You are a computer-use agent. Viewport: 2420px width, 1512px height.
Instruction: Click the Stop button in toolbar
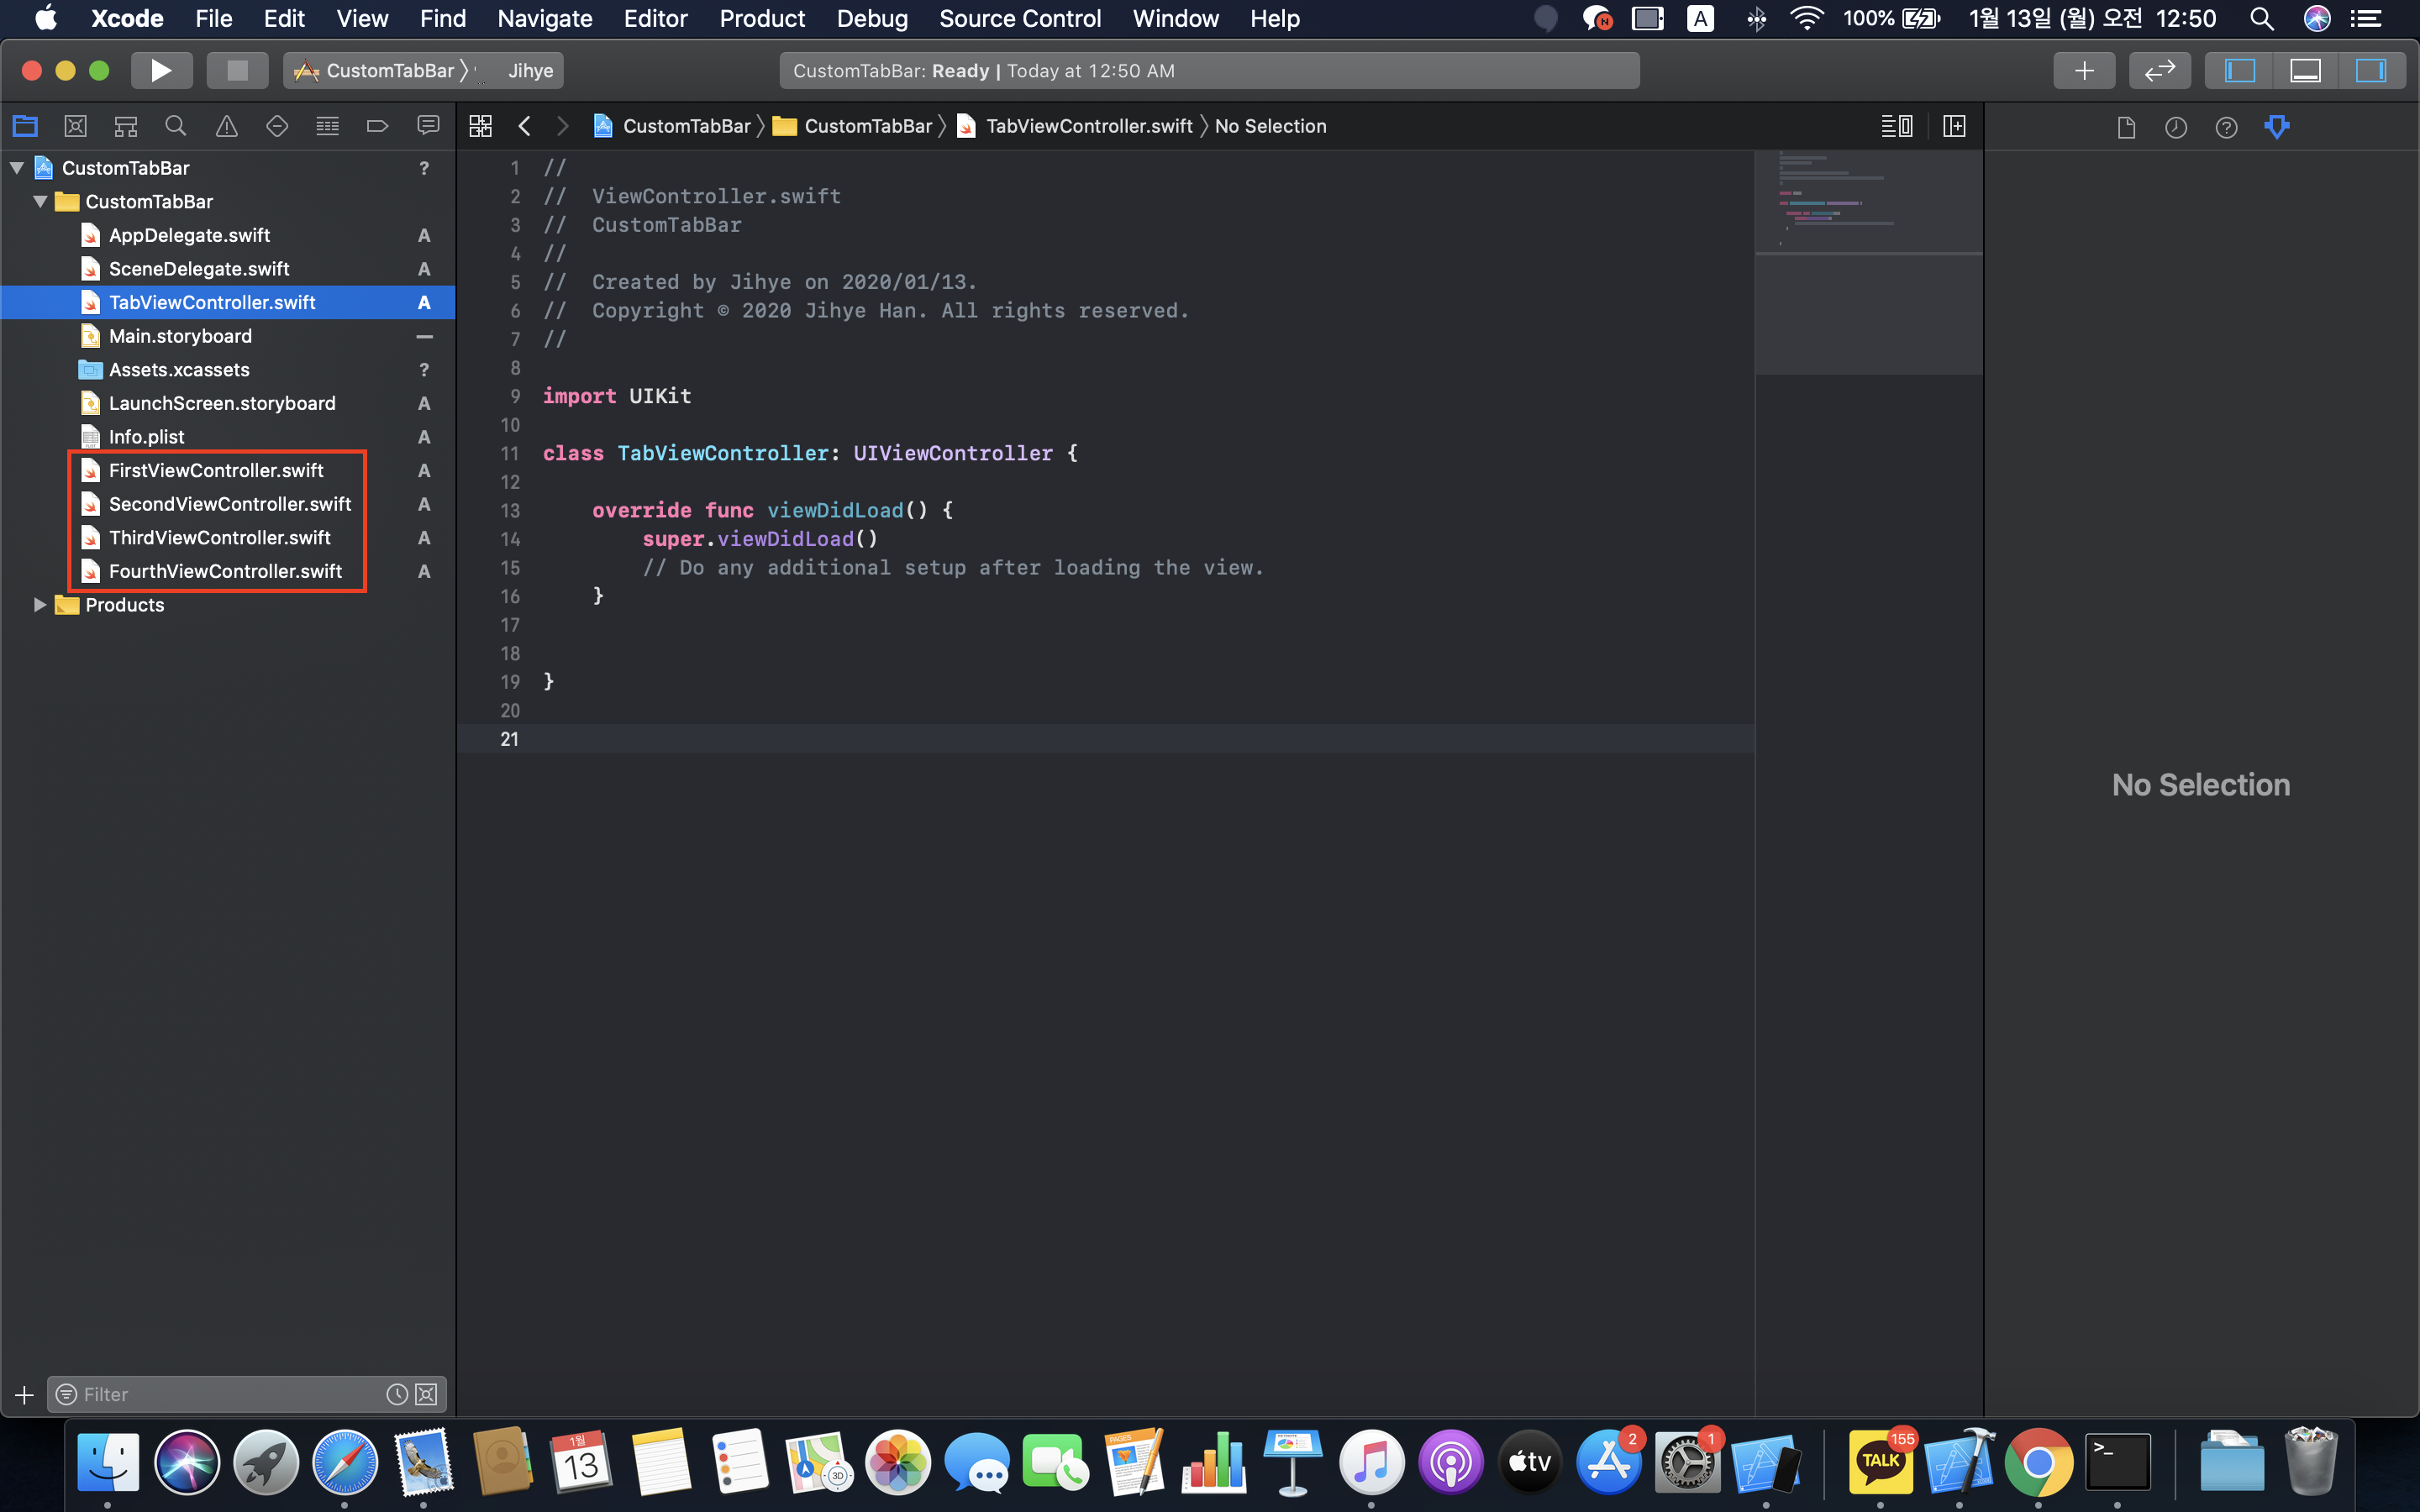coord(237,71)
